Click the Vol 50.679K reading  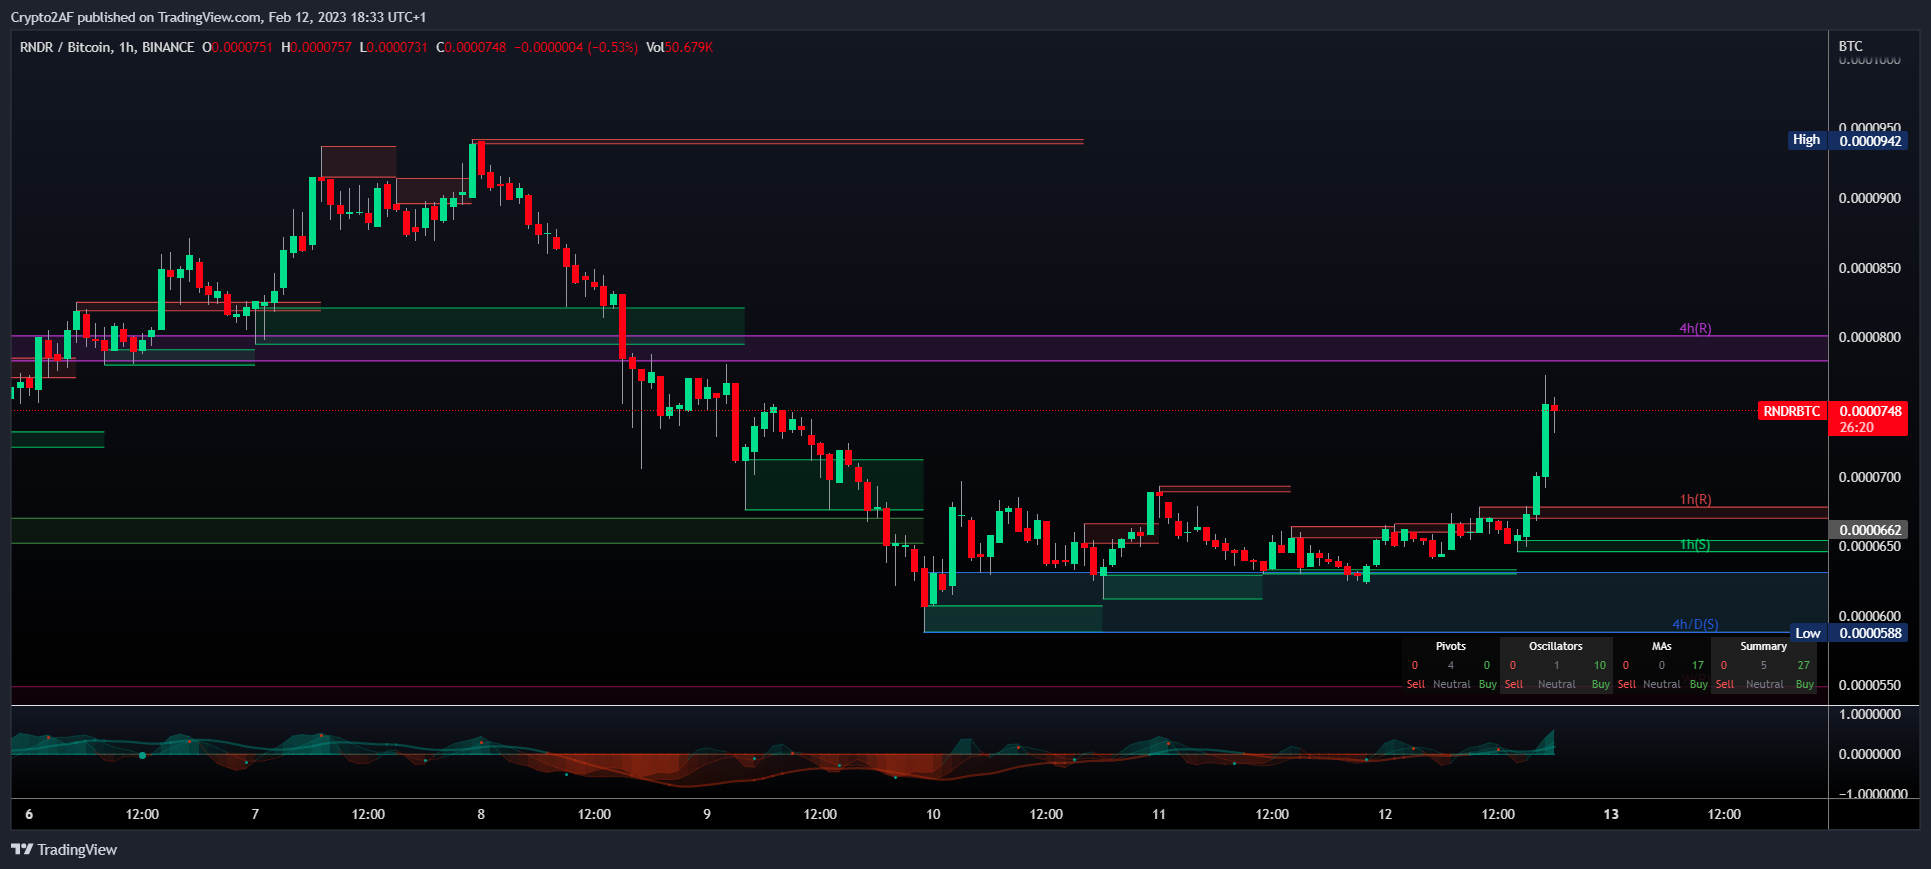679,47
